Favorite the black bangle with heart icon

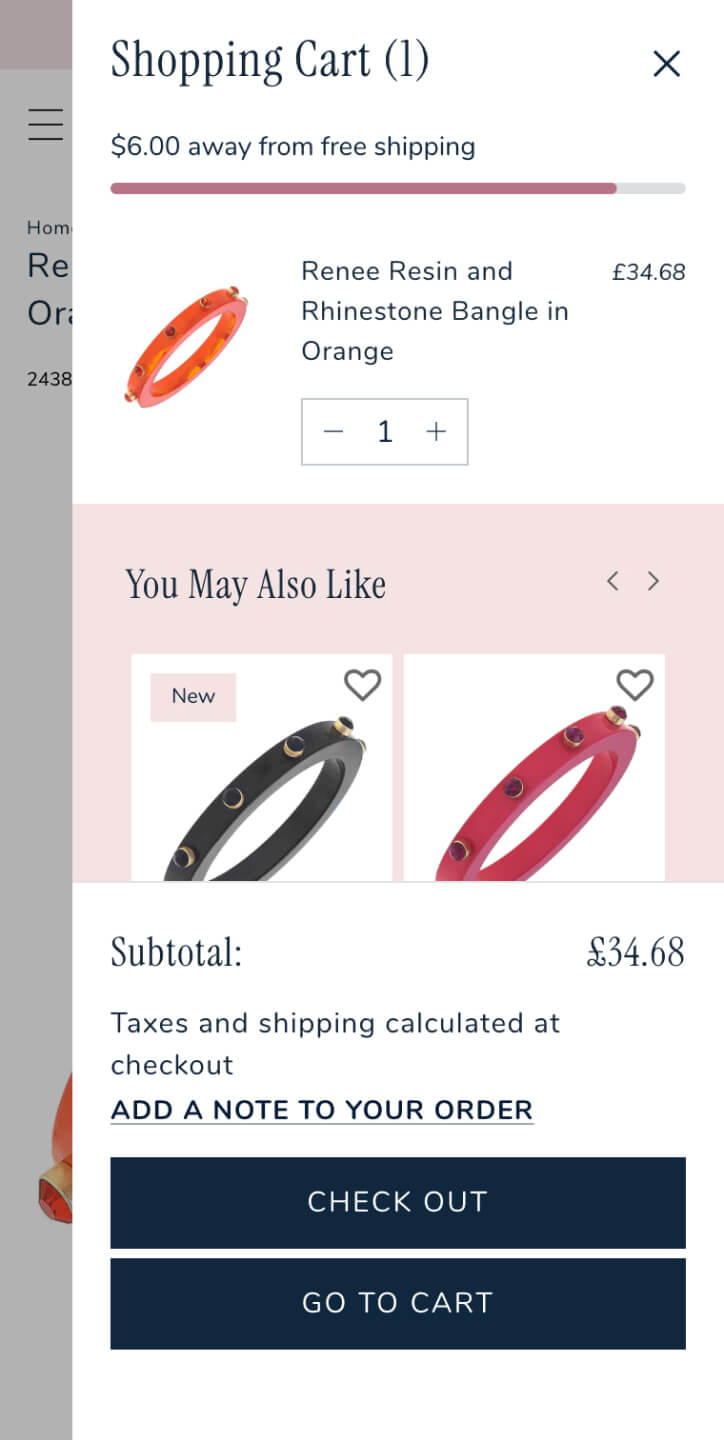362,685
